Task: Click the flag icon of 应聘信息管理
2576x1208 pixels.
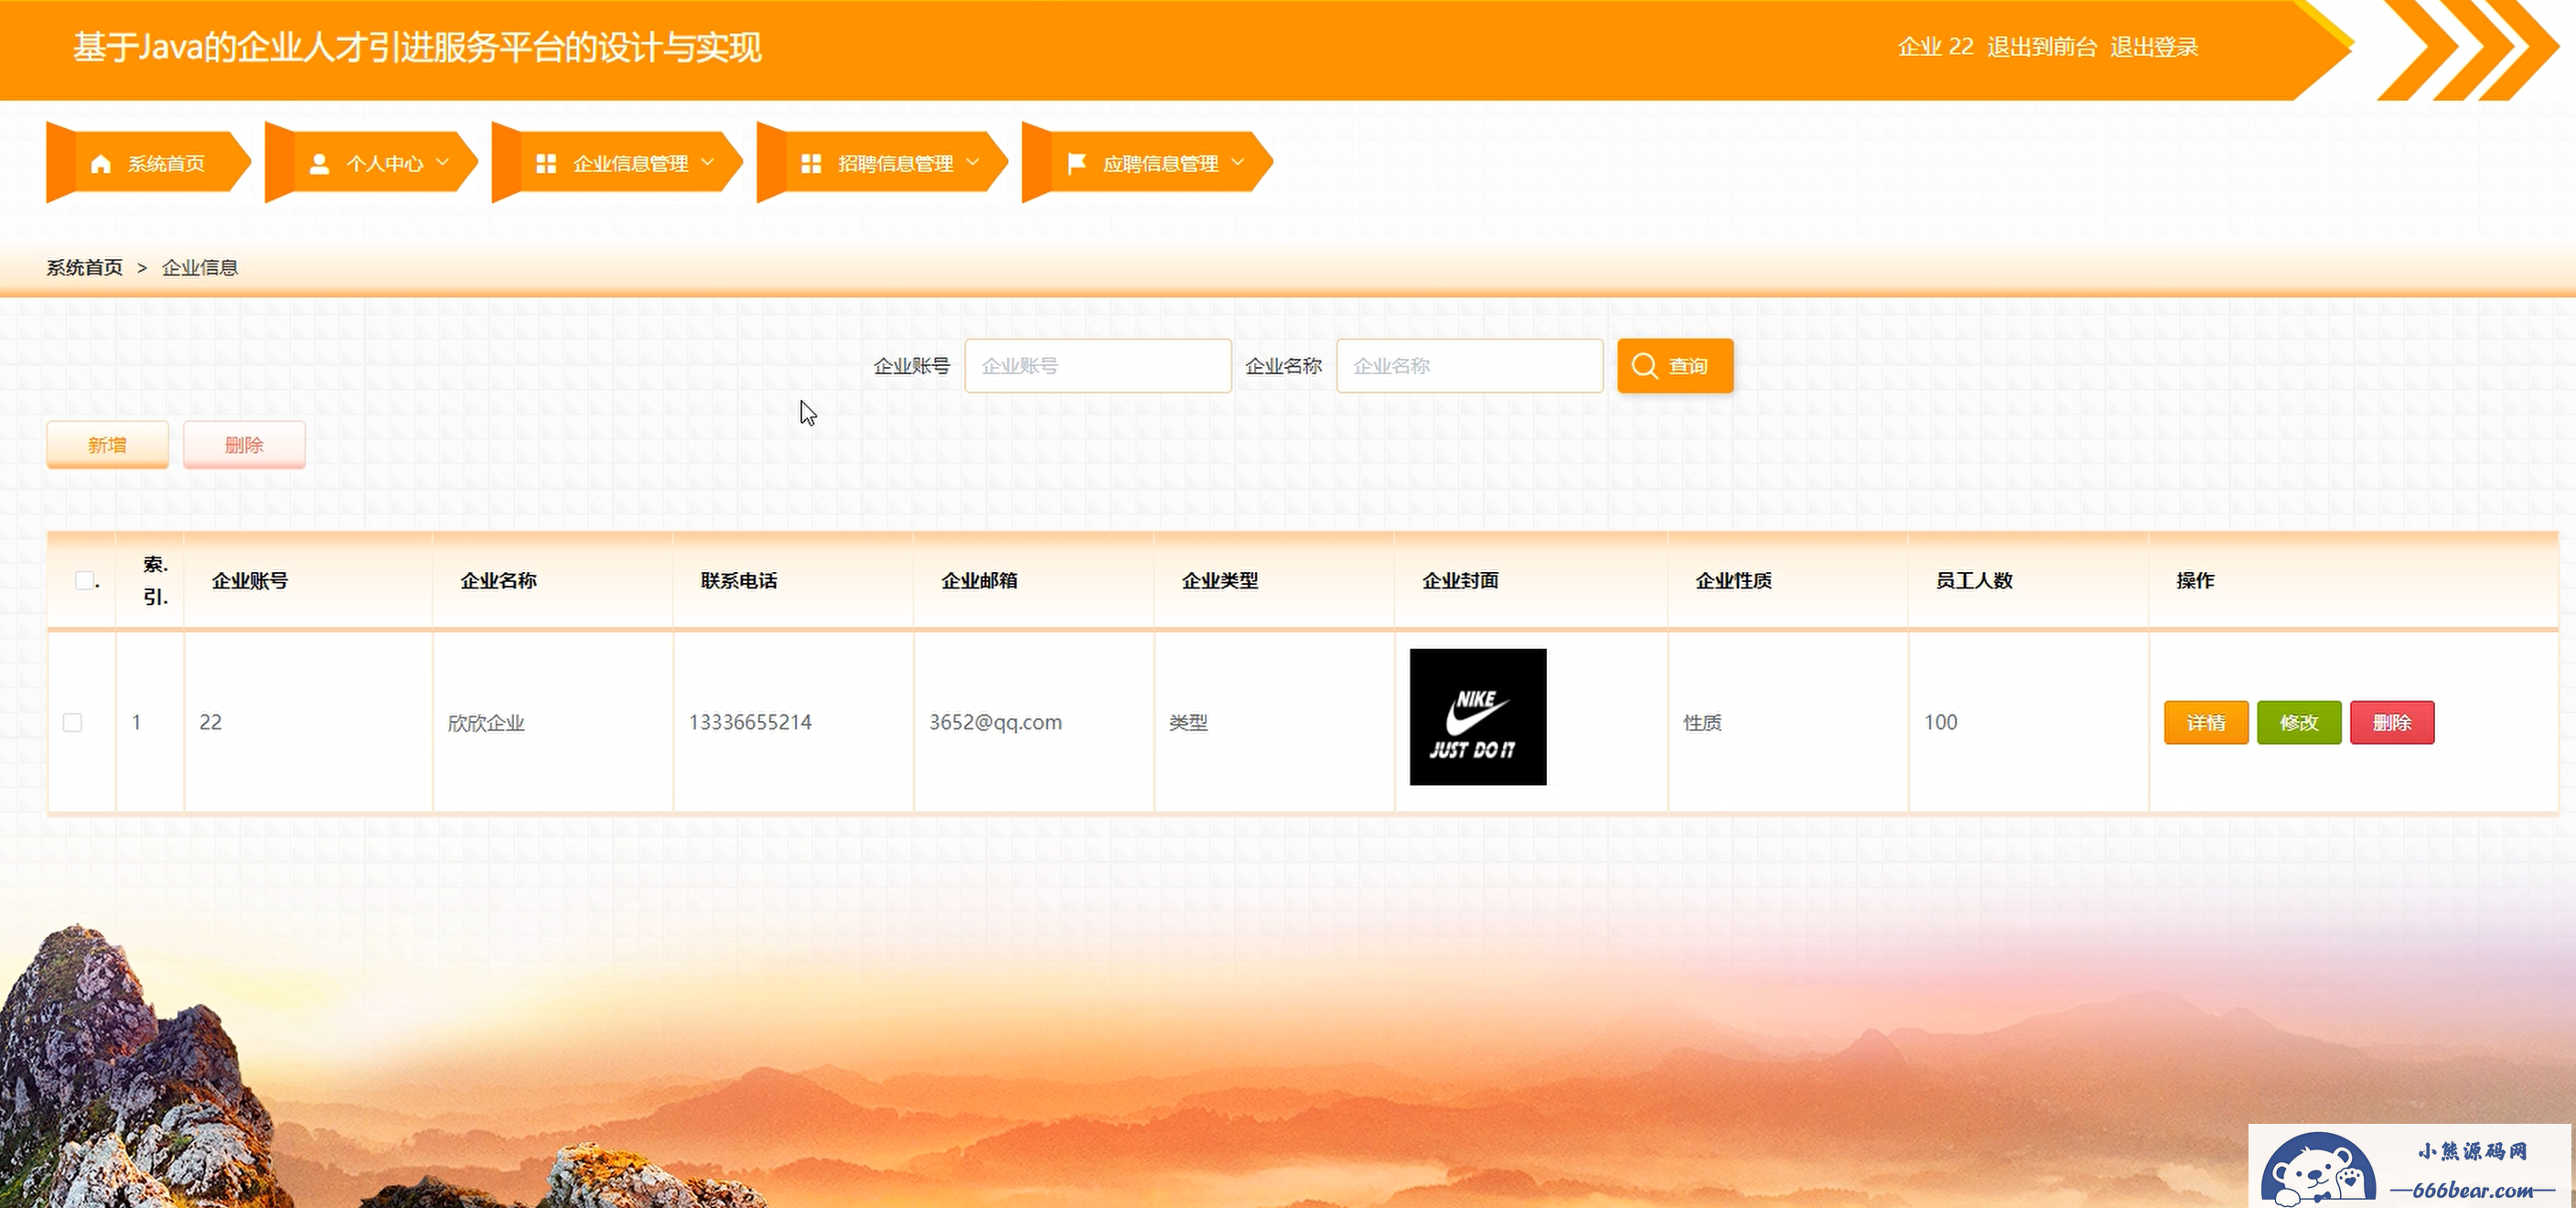Action: click(1077, 163)
